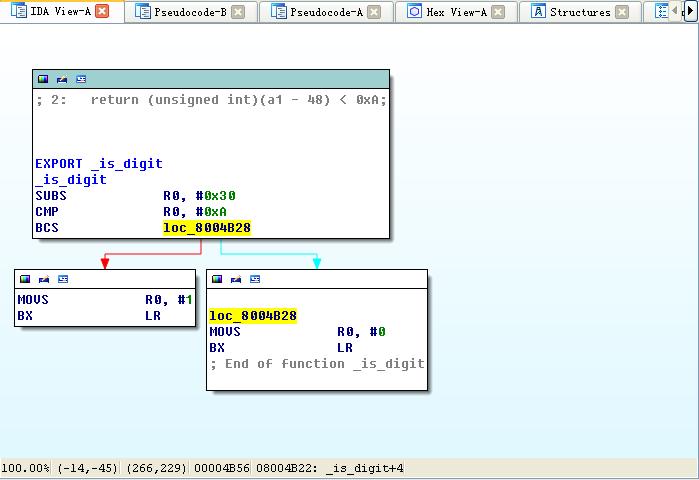Open the Pseudocode-B tab
Viewport: 699px width, 480px height.
coord(190,12)
